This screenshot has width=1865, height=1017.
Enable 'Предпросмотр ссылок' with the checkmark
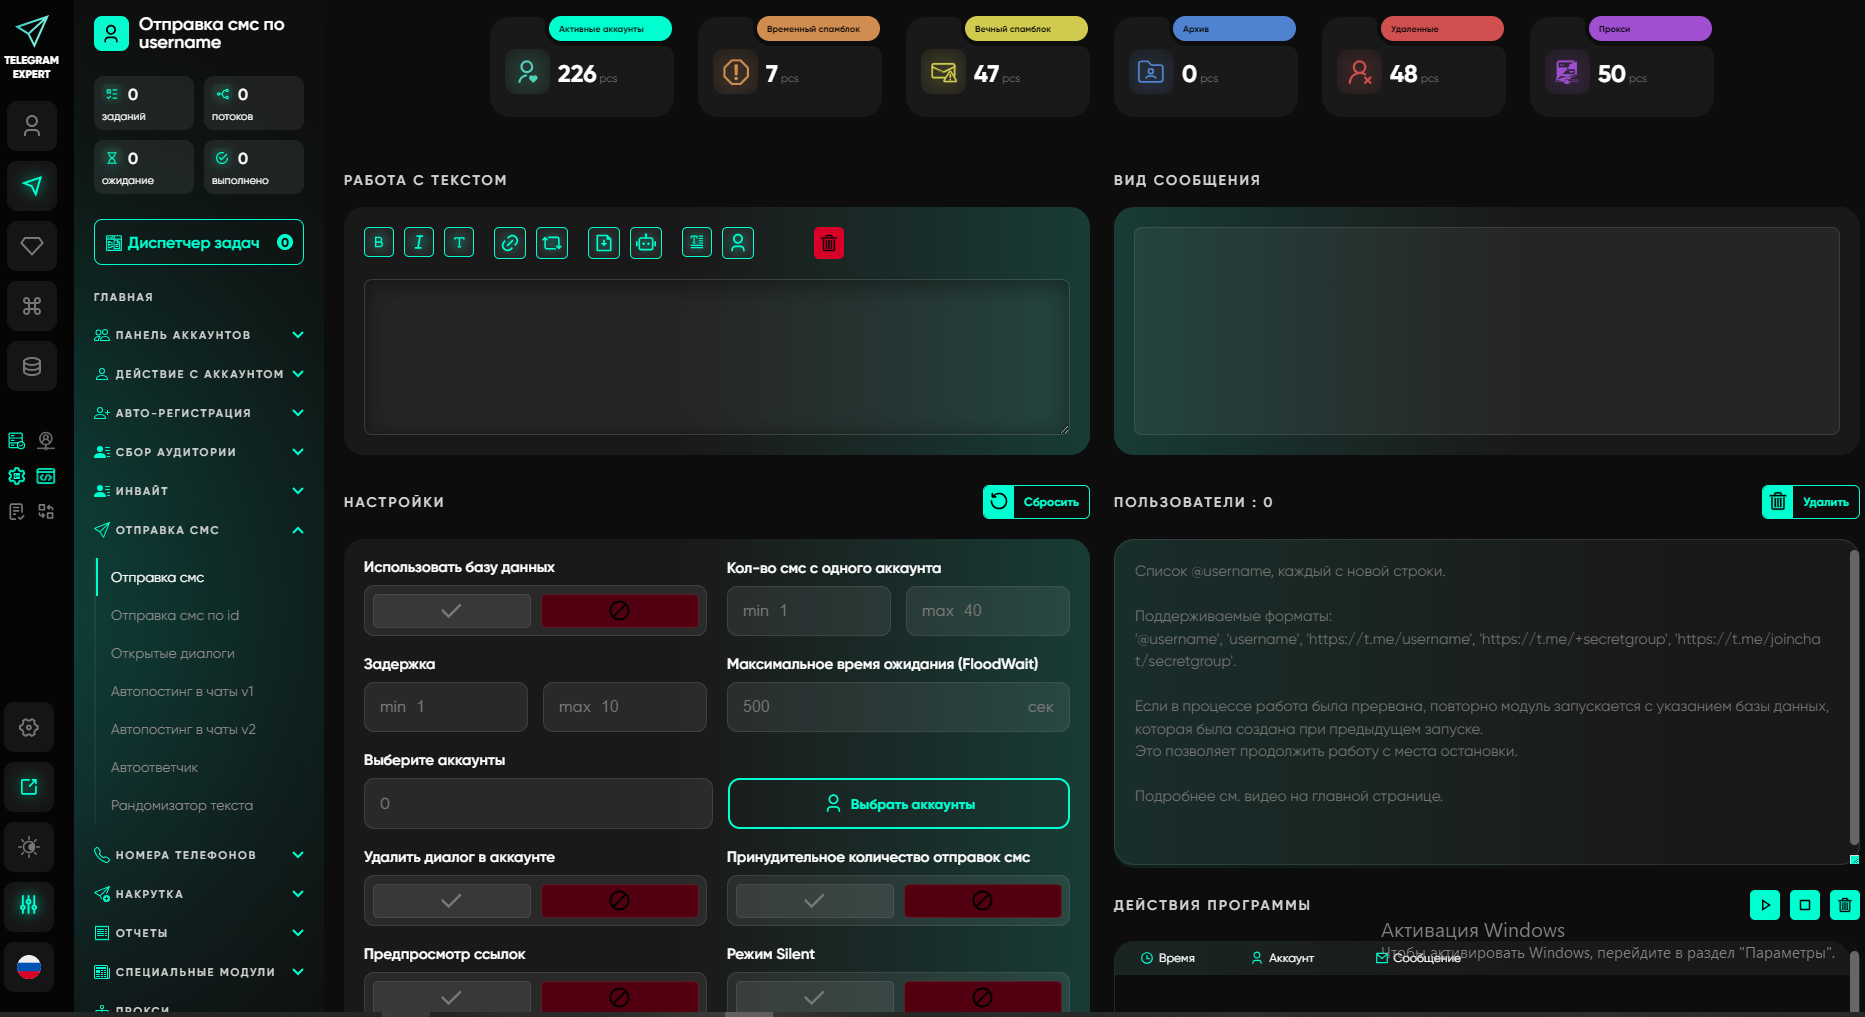click(452, 997)
